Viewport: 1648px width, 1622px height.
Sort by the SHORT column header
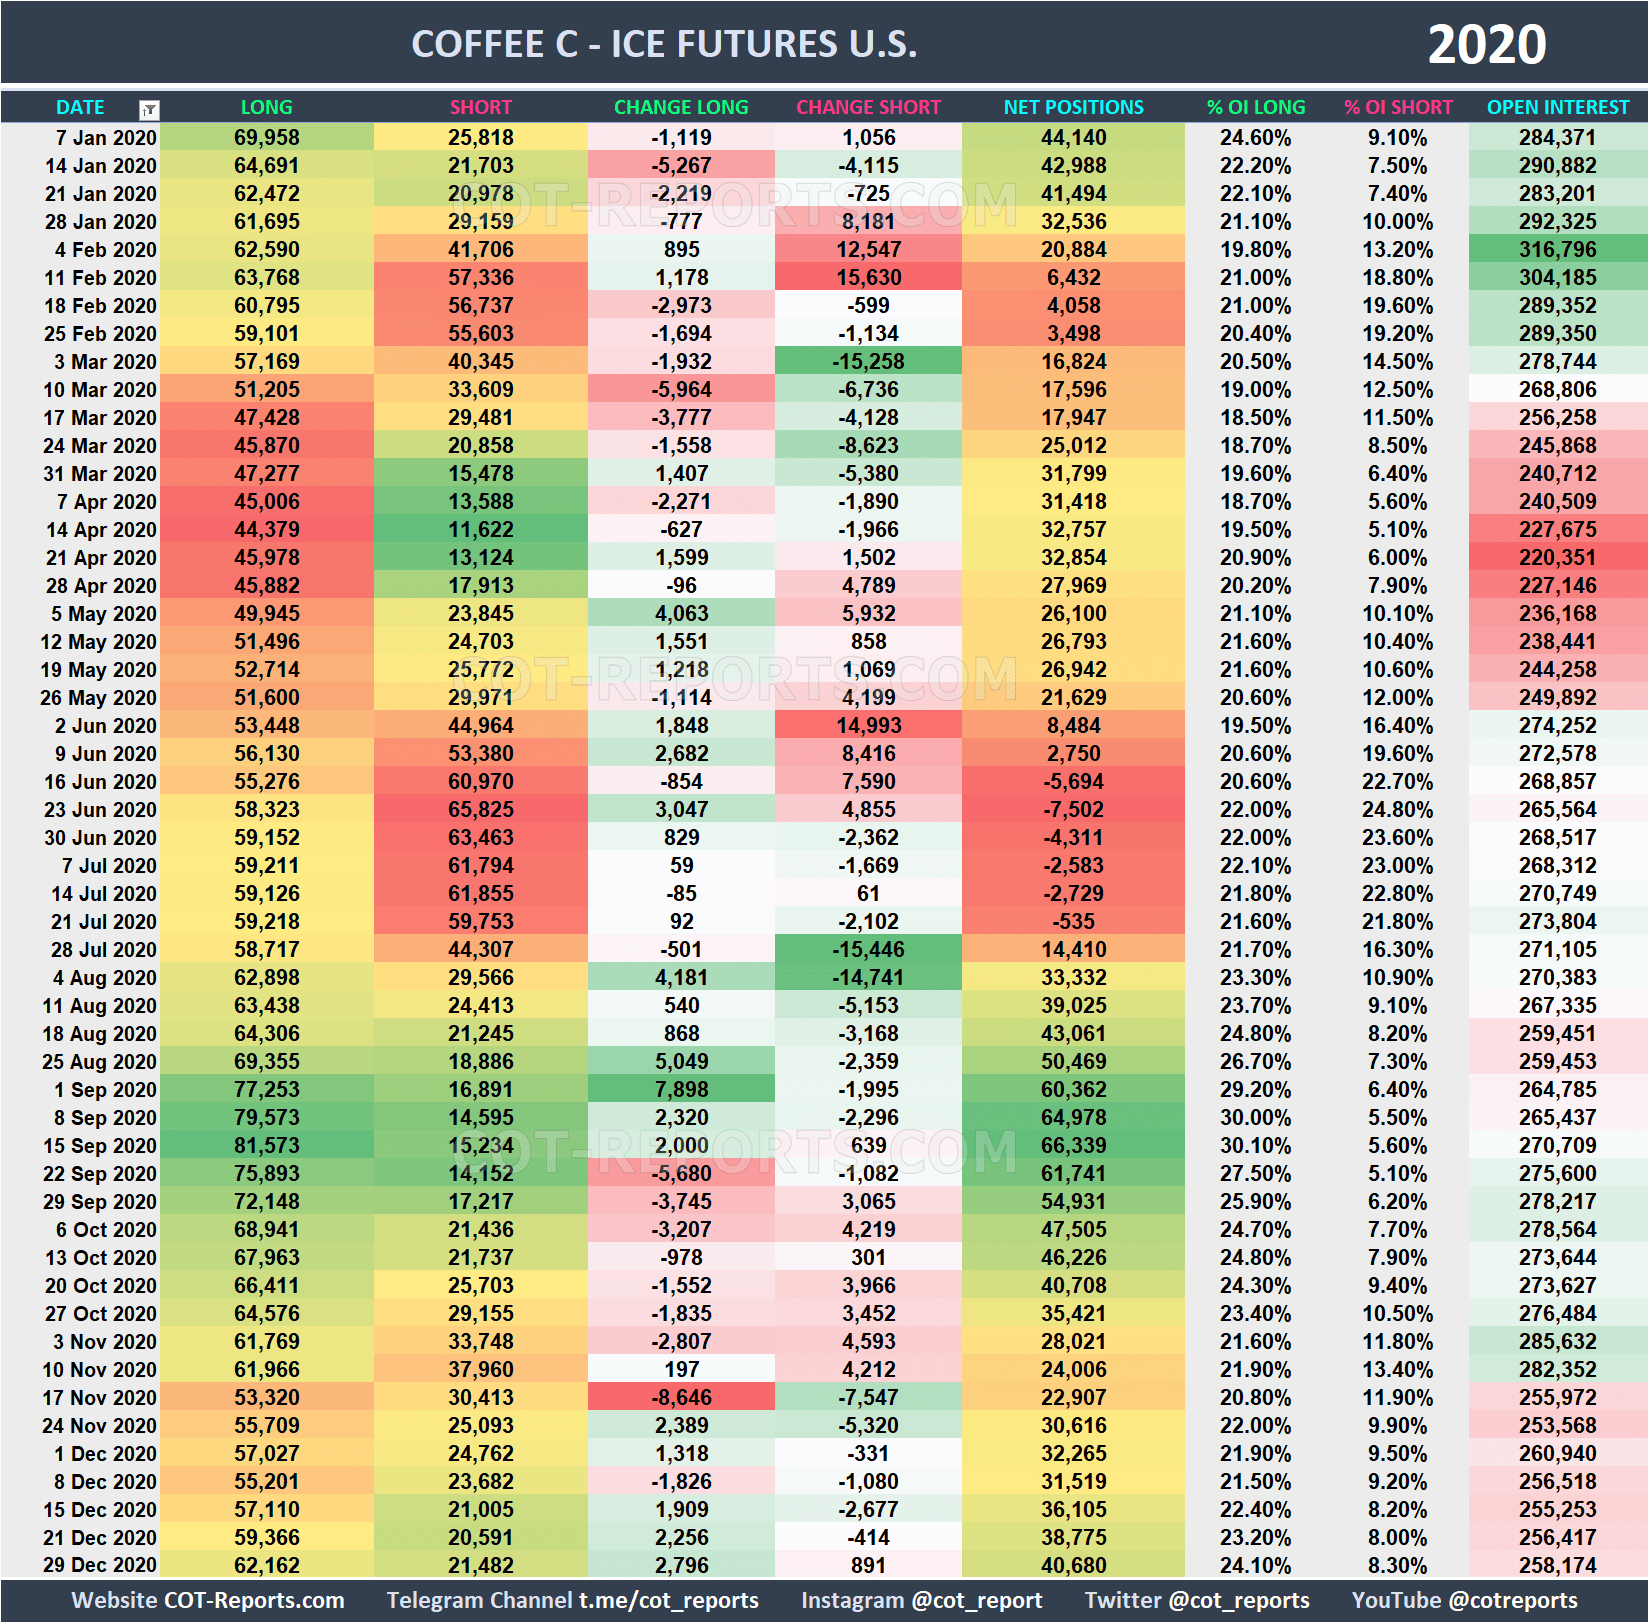pyautogui.click(x=480, y=107)
